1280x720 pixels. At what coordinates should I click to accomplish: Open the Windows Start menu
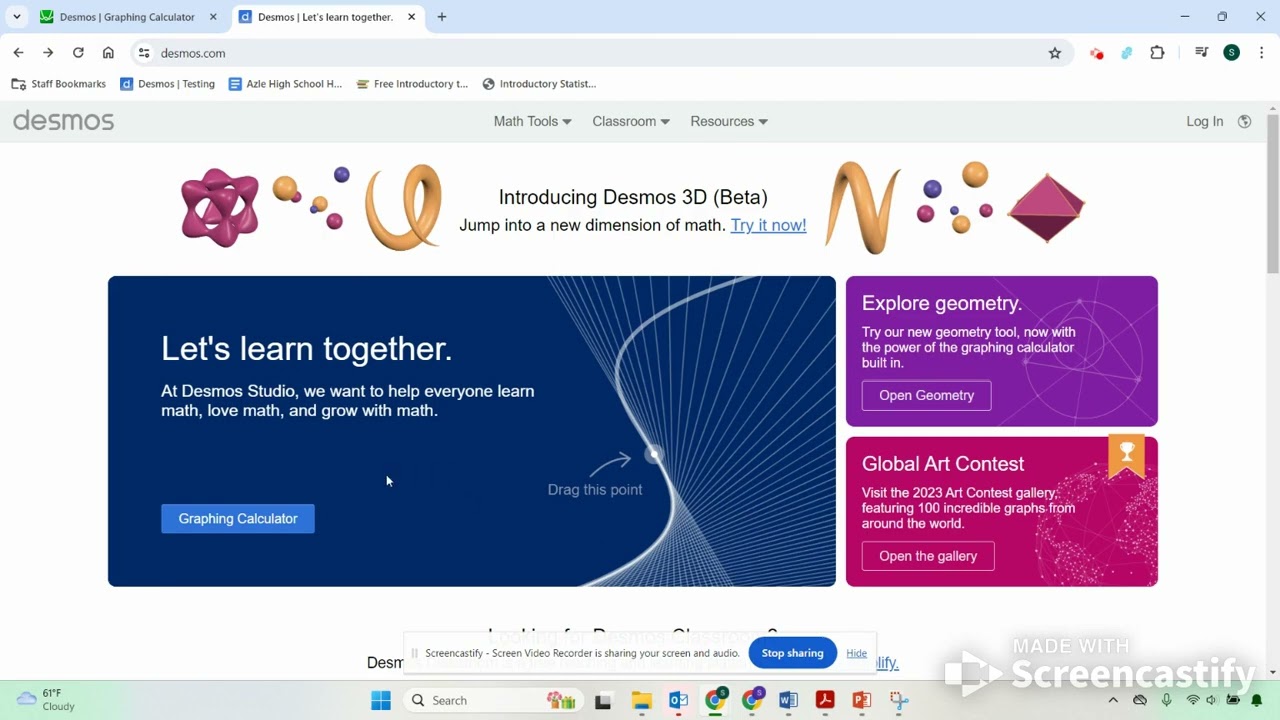click(x=381, y=700)
